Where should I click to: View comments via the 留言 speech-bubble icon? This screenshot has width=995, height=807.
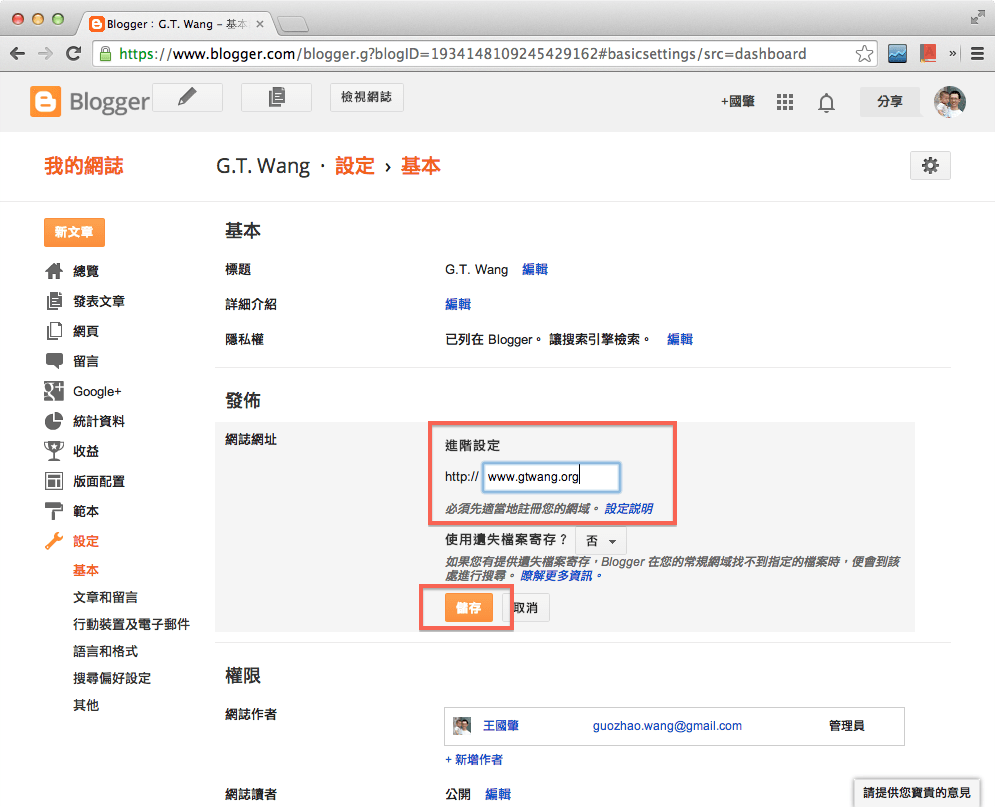pos(52,361)
